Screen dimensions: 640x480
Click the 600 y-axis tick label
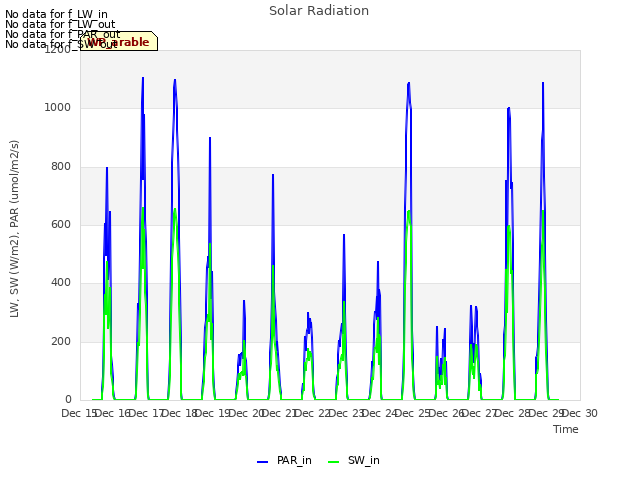[61, 225]
